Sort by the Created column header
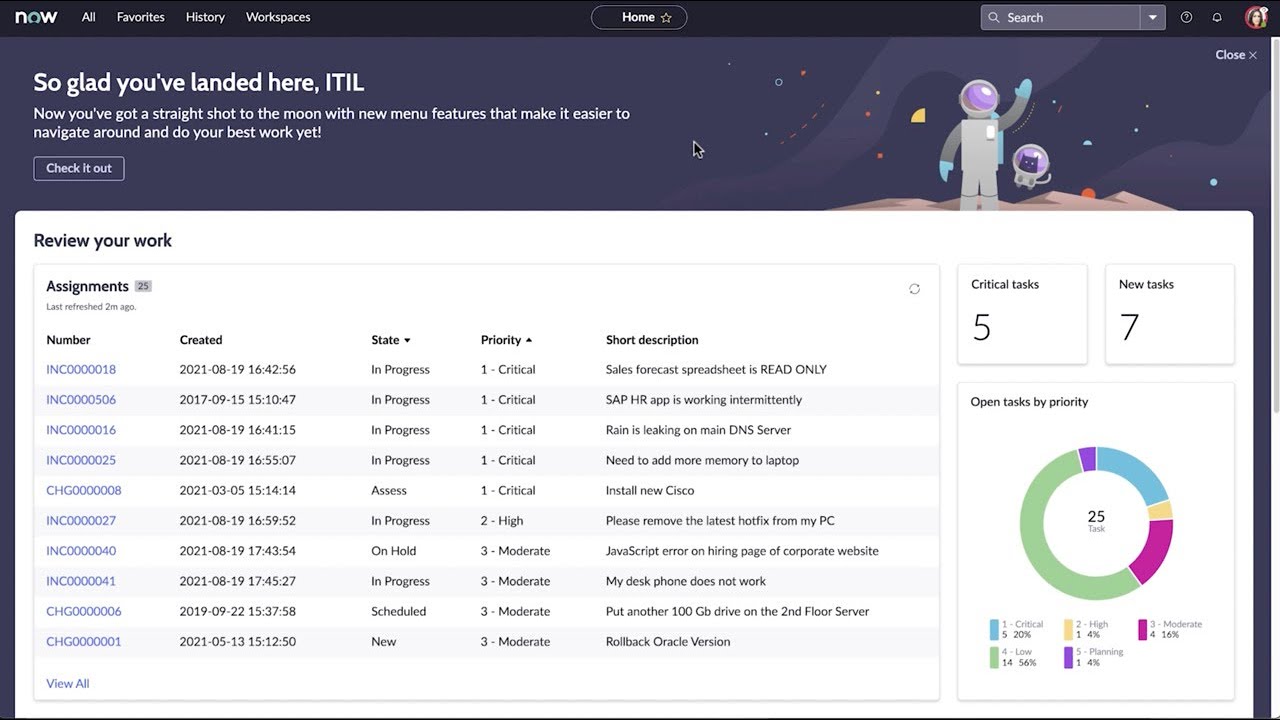1280x720 pixels. (201, 340)
